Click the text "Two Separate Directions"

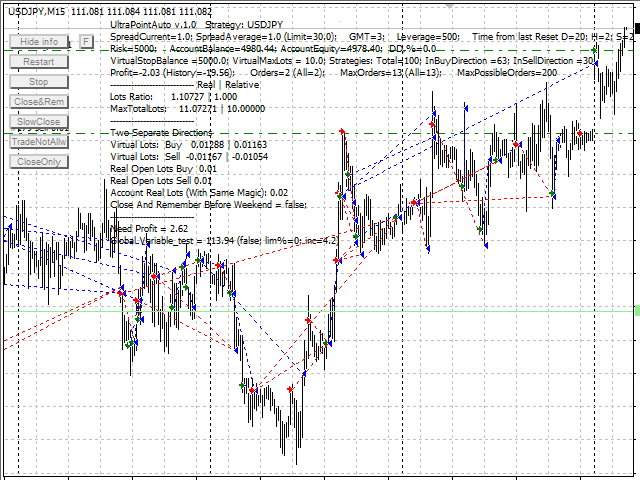[161, 133]
